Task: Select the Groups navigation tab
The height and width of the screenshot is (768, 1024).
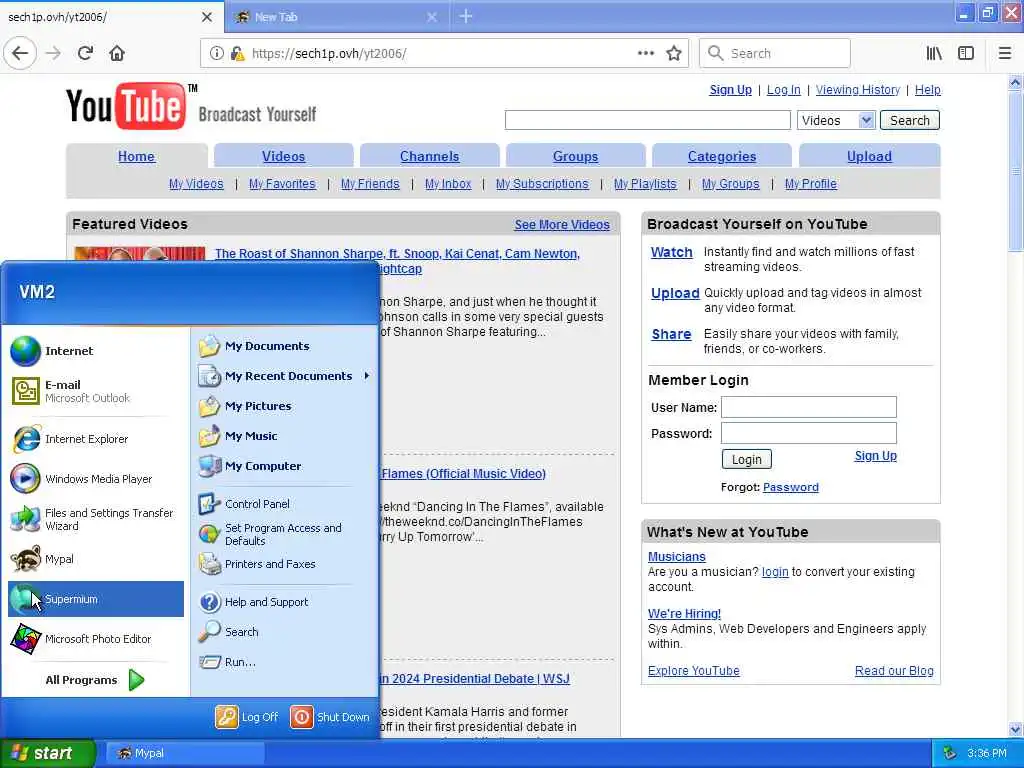Action: 575,157
